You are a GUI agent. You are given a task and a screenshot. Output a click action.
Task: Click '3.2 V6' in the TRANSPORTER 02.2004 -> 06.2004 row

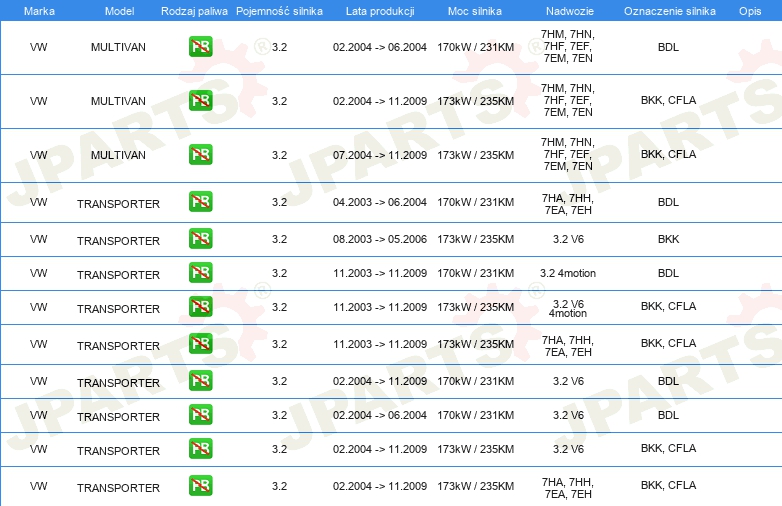(x=568, y=415)
